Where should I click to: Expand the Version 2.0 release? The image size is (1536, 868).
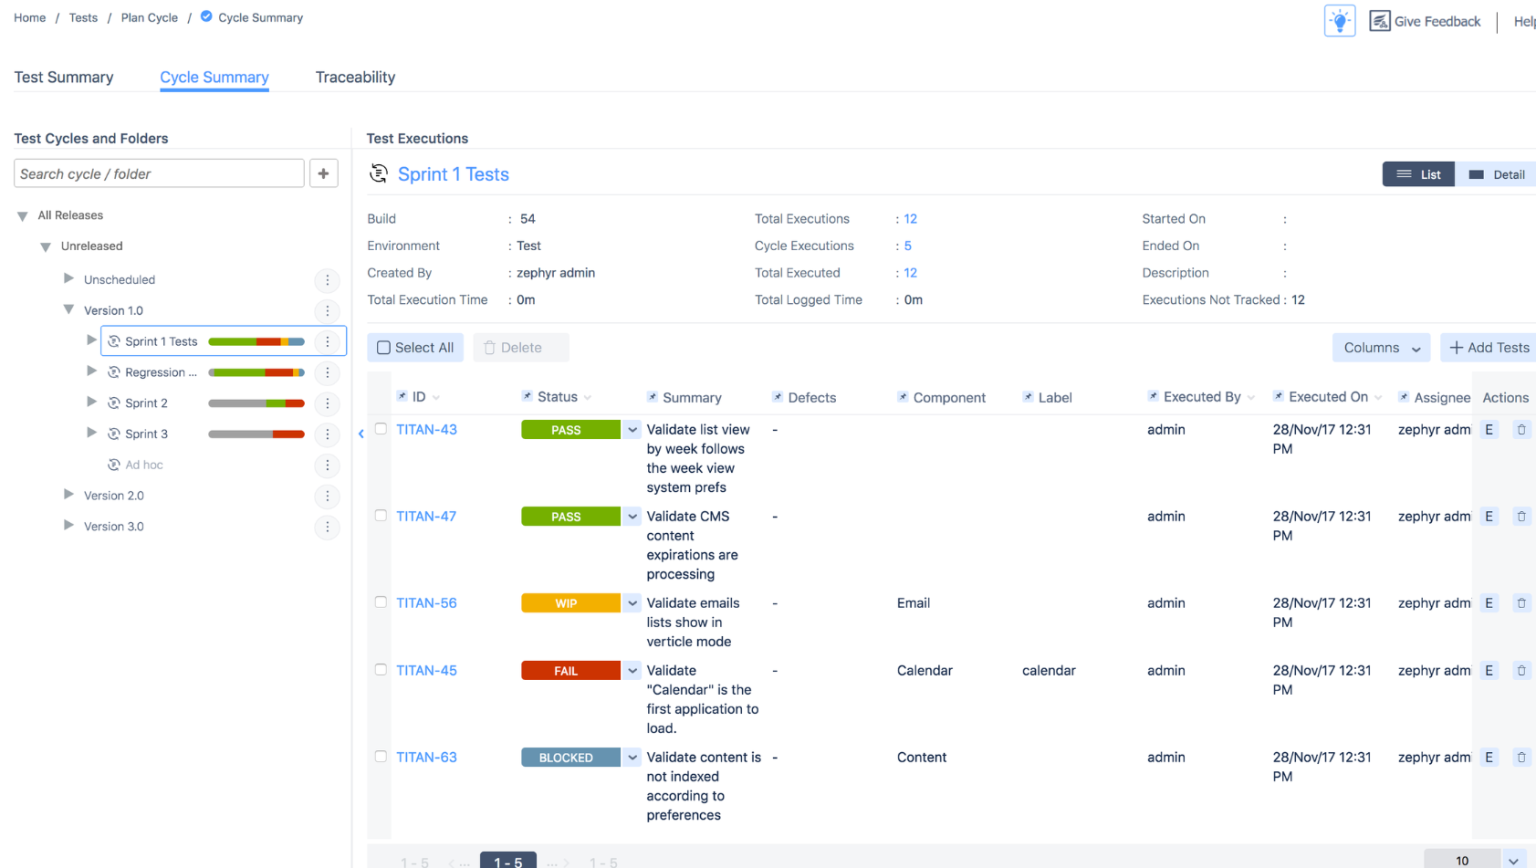(68, 495)
